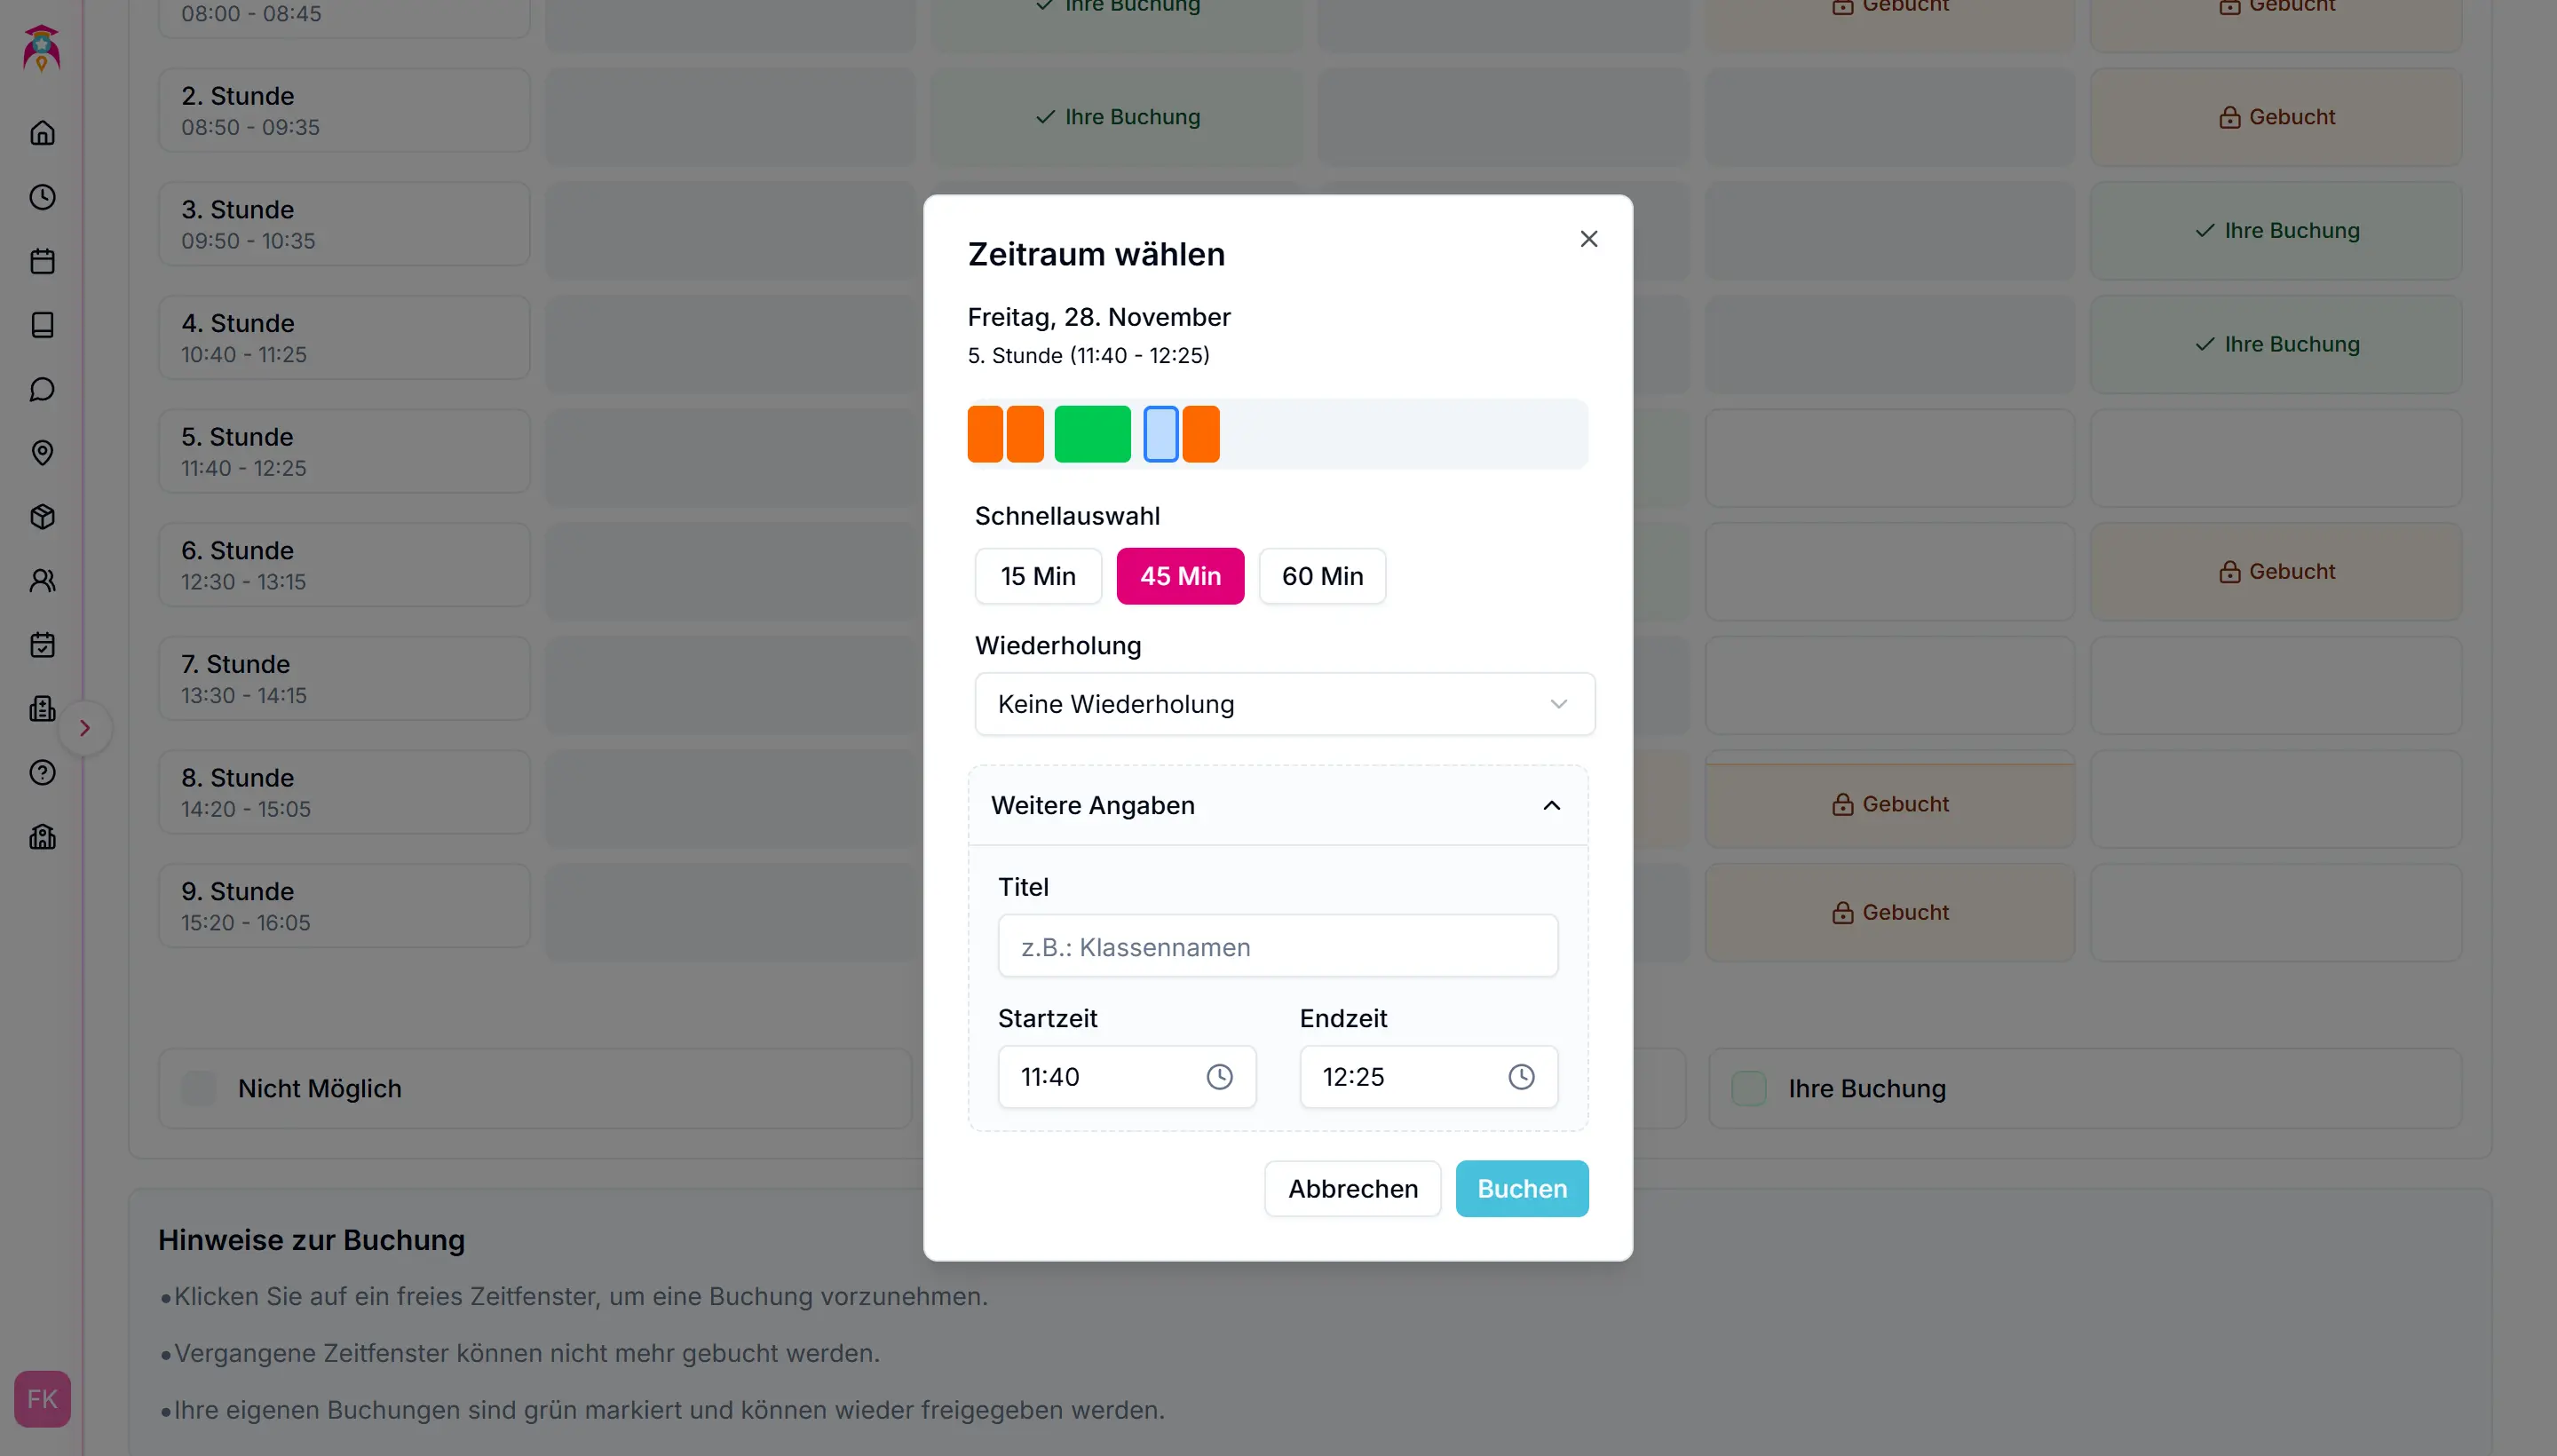
Task: Open the chat bubble sidebar icon
Action: point(42,389)
